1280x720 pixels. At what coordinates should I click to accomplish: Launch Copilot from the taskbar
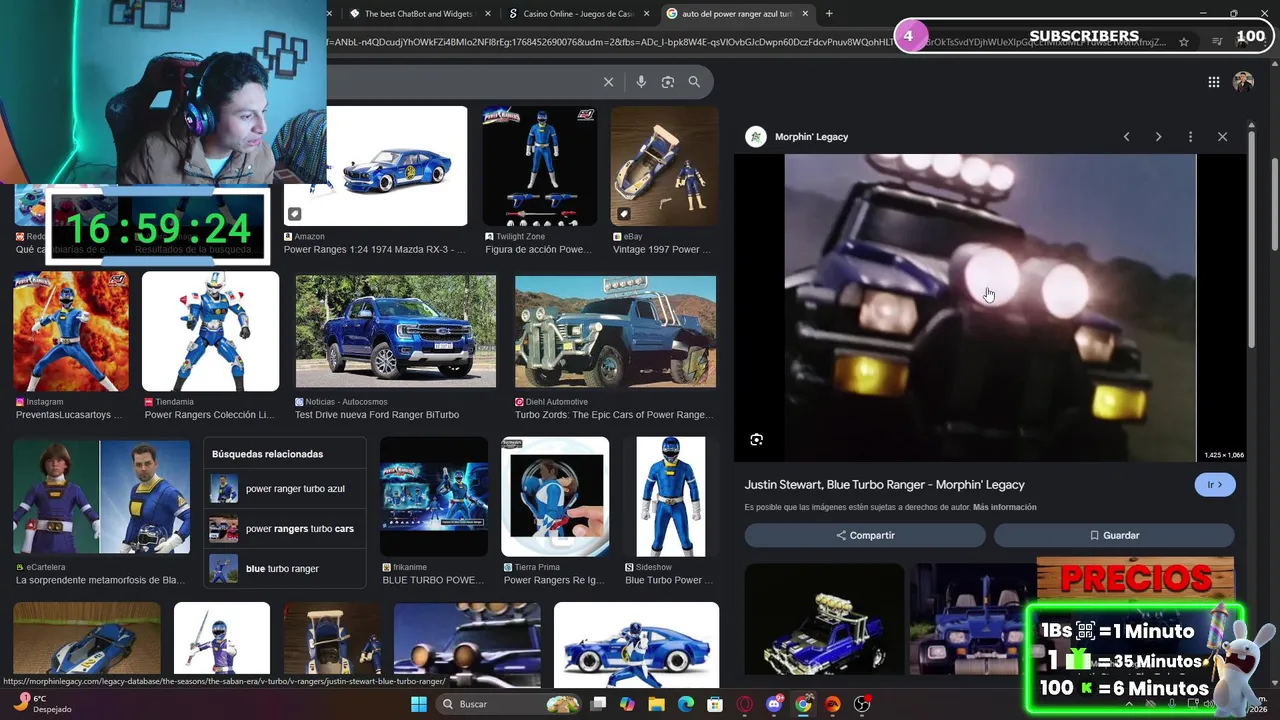coord(627,704)
